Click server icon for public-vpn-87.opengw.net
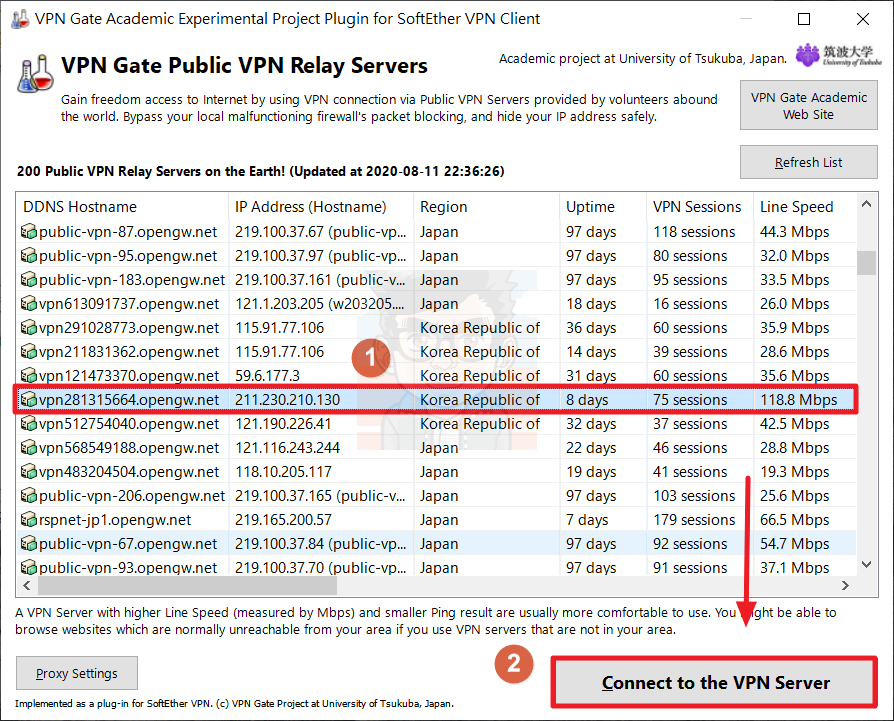The width and height of the screenshot is (894, 721). coord(29,232)
